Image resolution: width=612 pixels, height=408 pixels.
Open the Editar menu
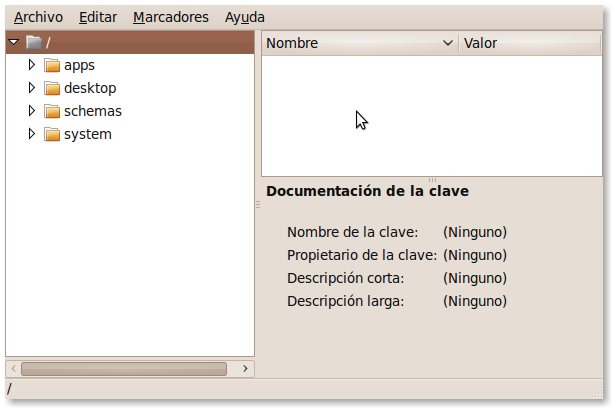click(97, 17)
